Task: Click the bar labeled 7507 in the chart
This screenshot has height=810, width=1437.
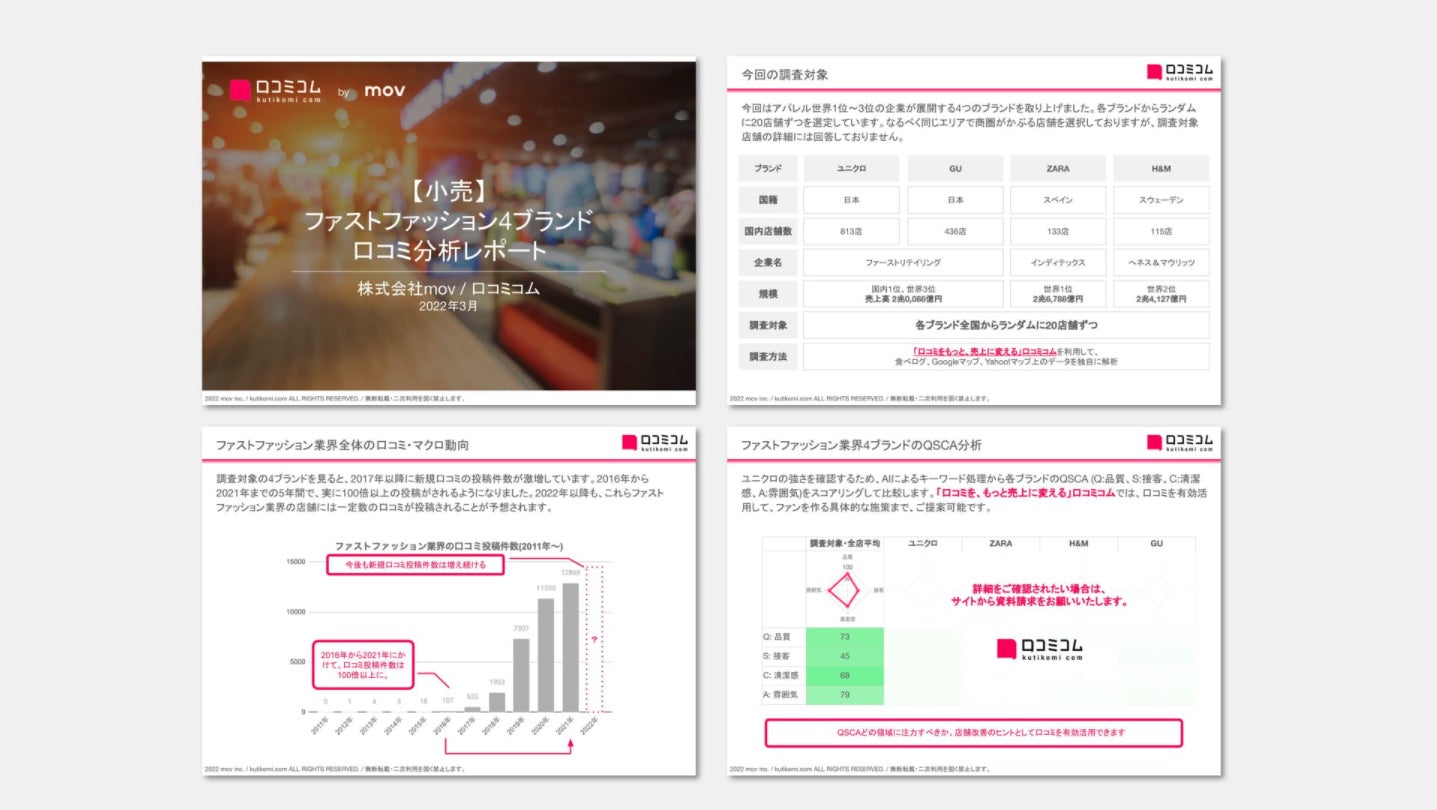Action: pyautogui.click(x=521, y=675)
